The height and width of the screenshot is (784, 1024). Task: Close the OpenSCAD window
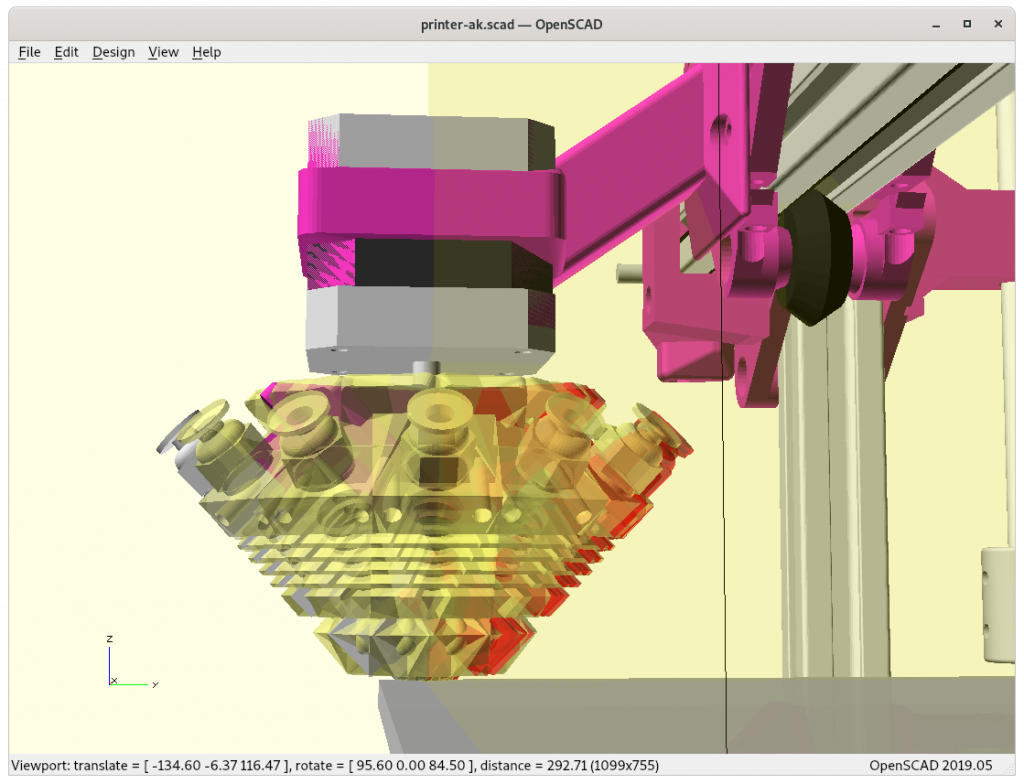pyautogui.click(x=998, y=24)
